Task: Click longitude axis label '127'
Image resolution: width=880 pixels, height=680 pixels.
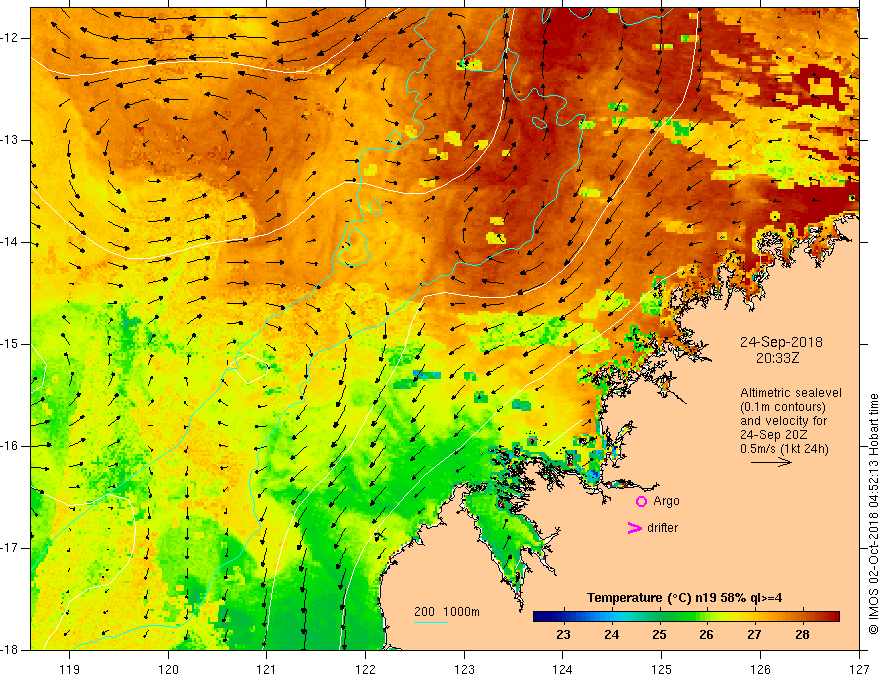Action: 859,669
